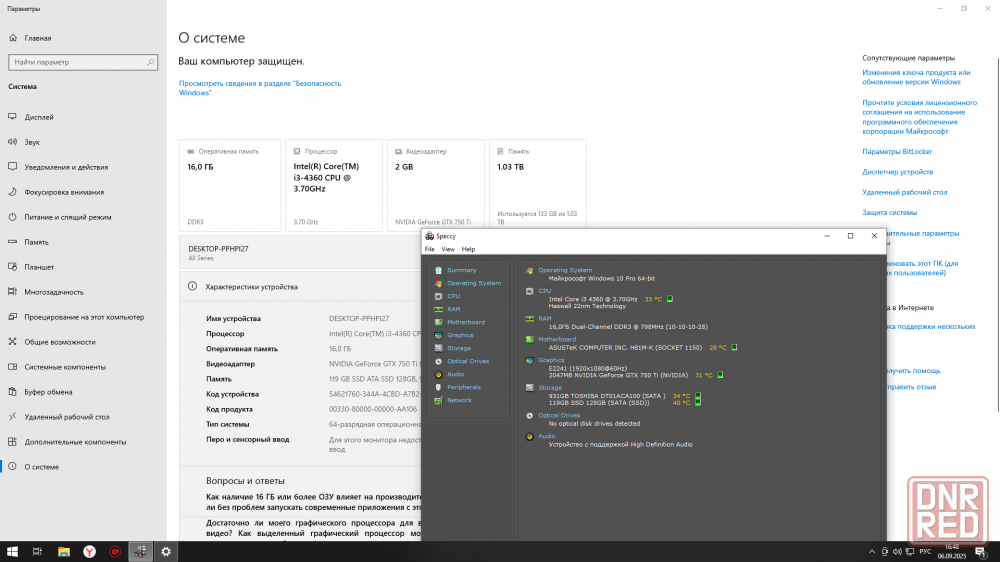Click Storage heading in Speccy summary pane
The height and width of the screenshot is (562, 1000).
point(550,388)
